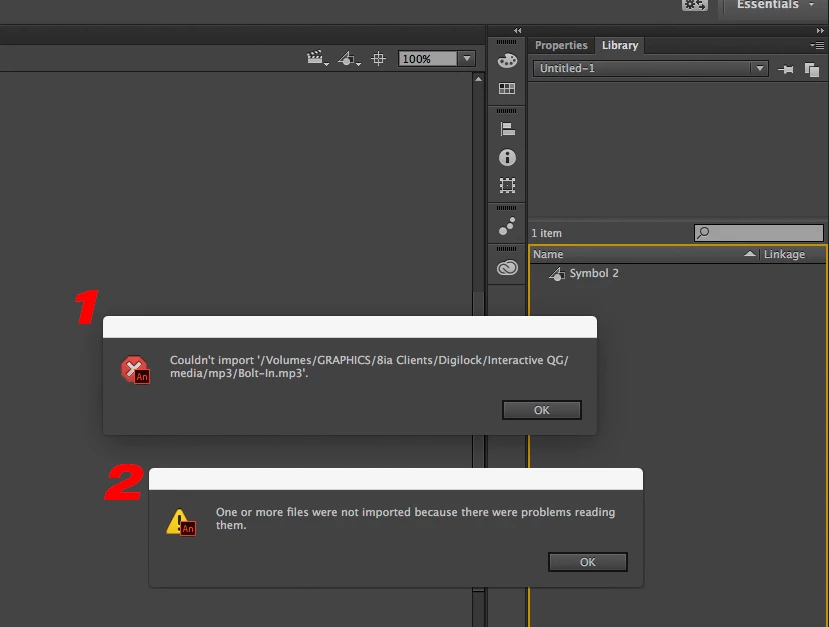Open the Essentials workspace dropdown
The width and height of the screenshot is (829, 627).
click(x=775, y=5)
